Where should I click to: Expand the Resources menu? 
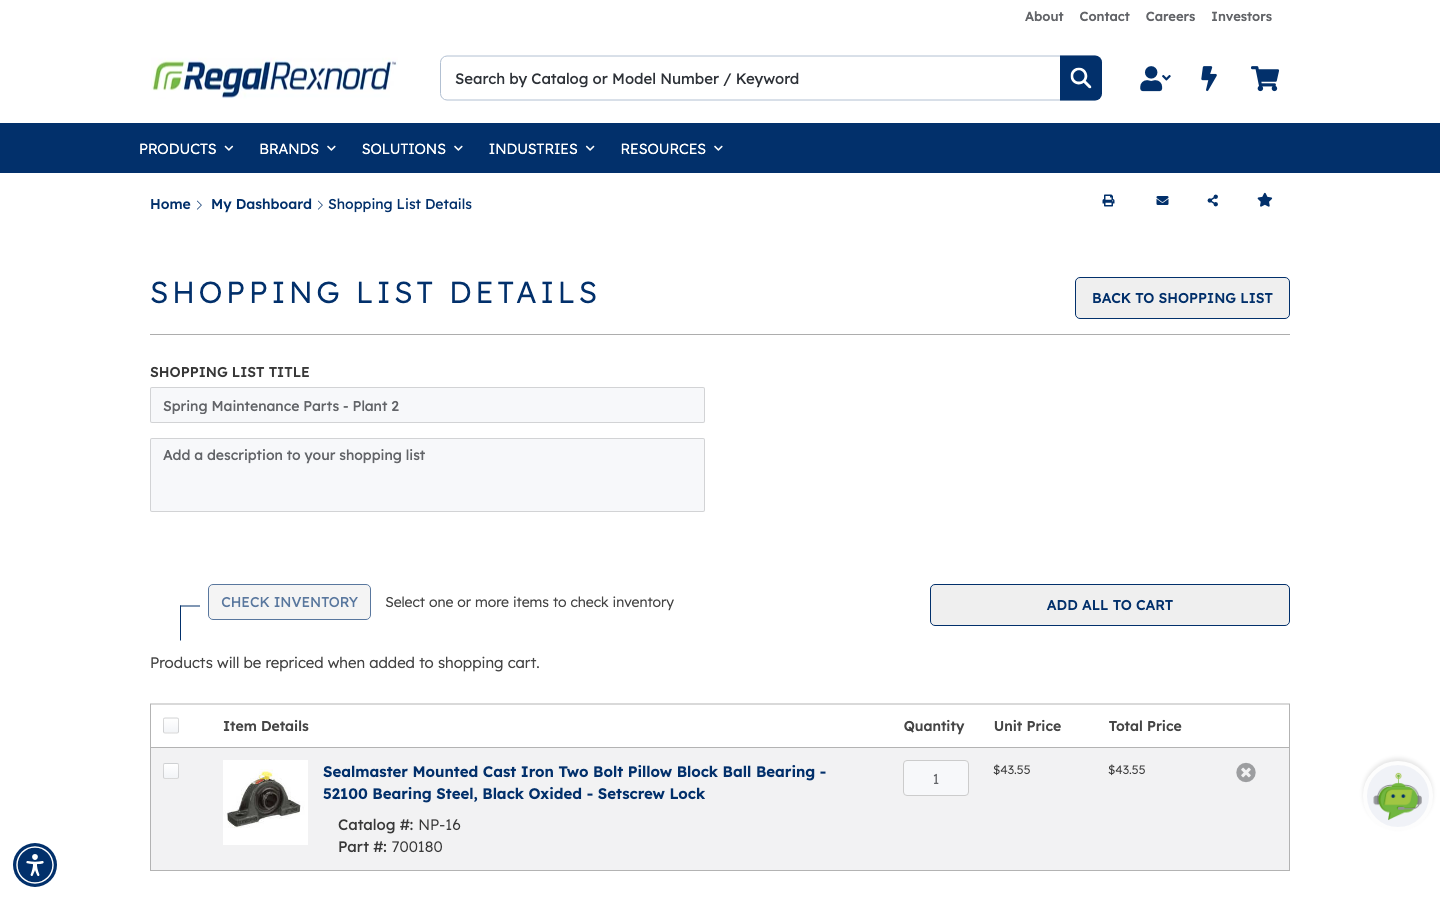(671, 149)
